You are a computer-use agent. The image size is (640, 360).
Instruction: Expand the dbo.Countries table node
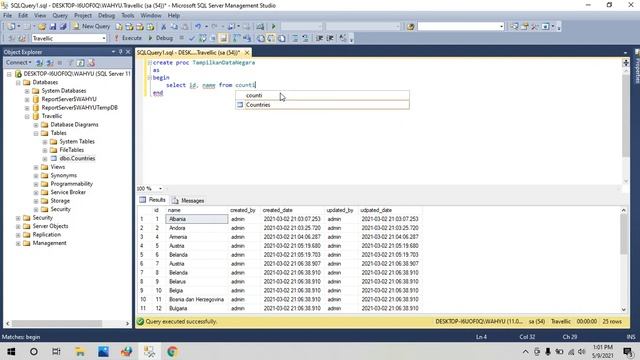tap(45, 159)
